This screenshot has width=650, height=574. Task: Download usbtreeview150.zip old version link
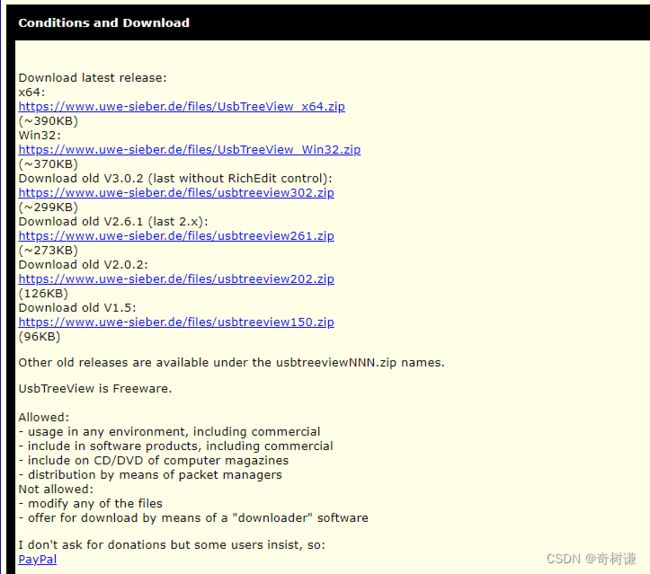pyautogui.click(x=176, y=322)
